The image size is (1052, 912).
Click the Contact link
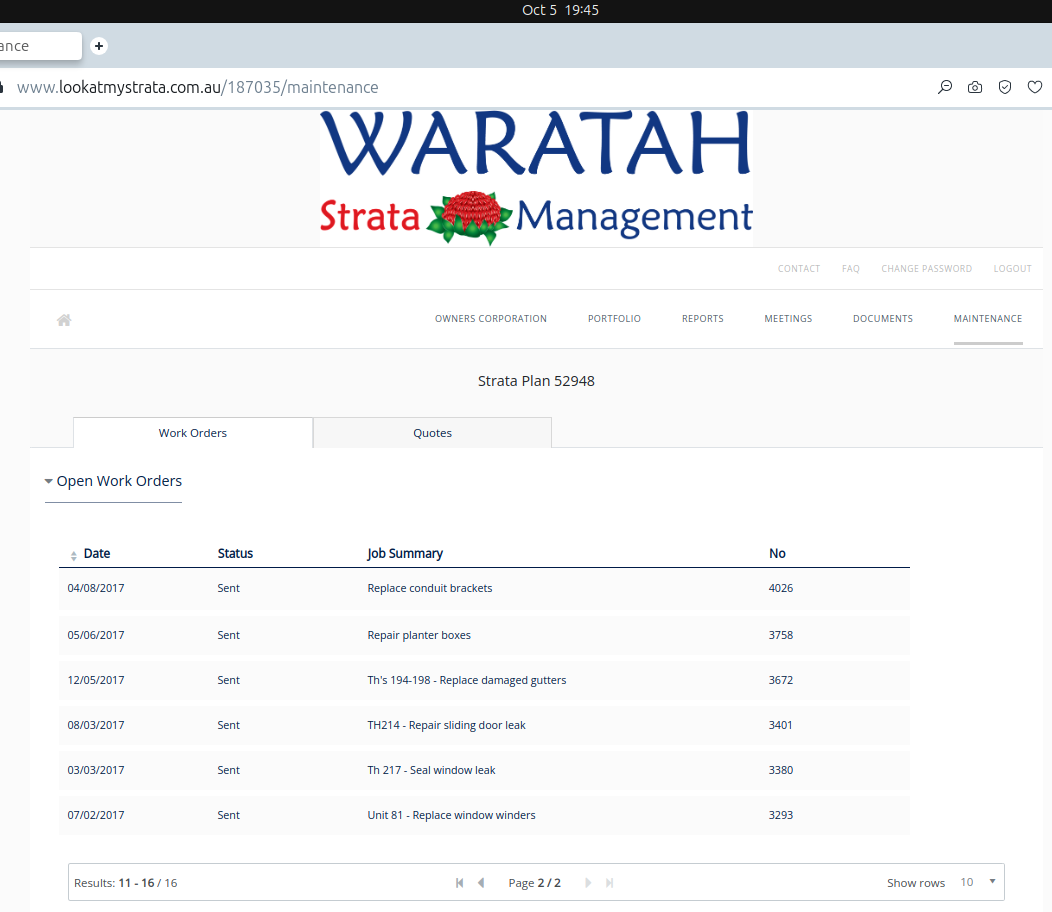pos(799,268)
